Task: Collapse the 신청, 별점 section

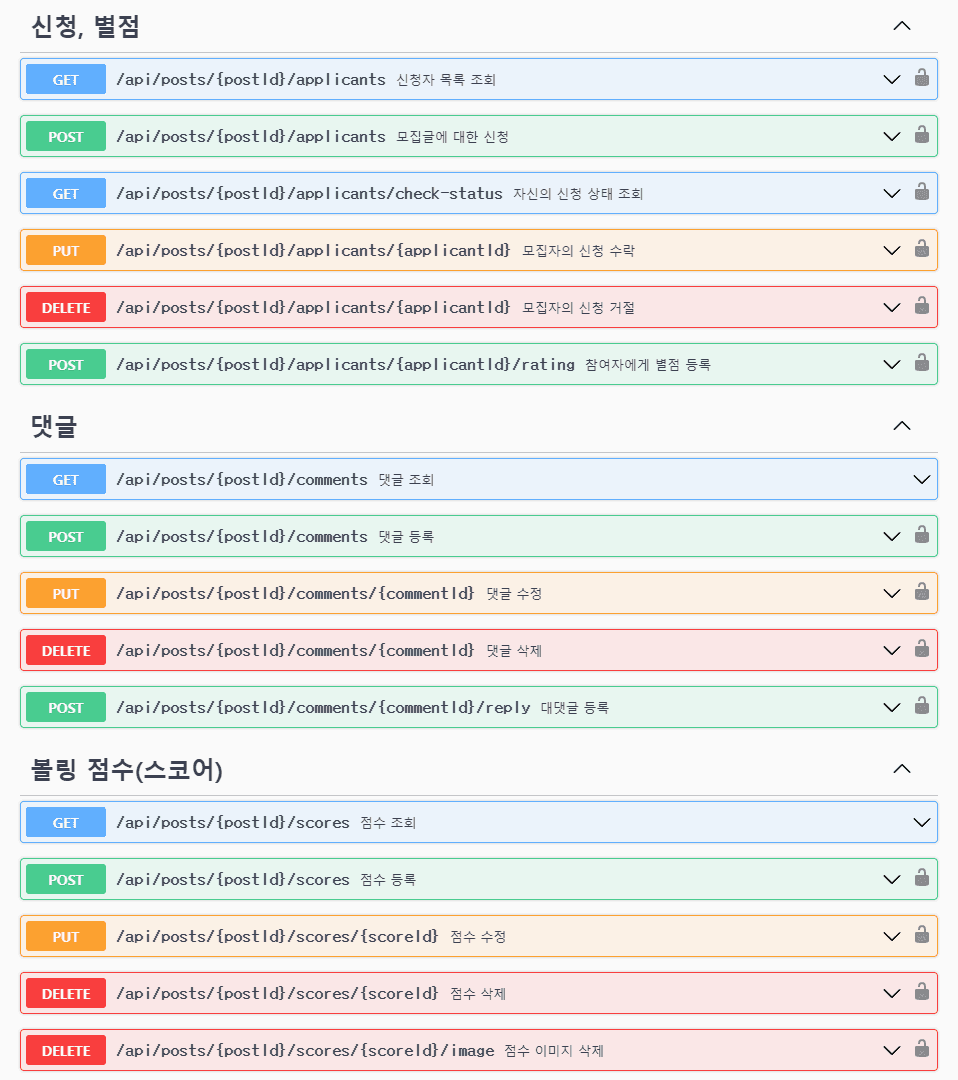Action: [x=902, y=26]
